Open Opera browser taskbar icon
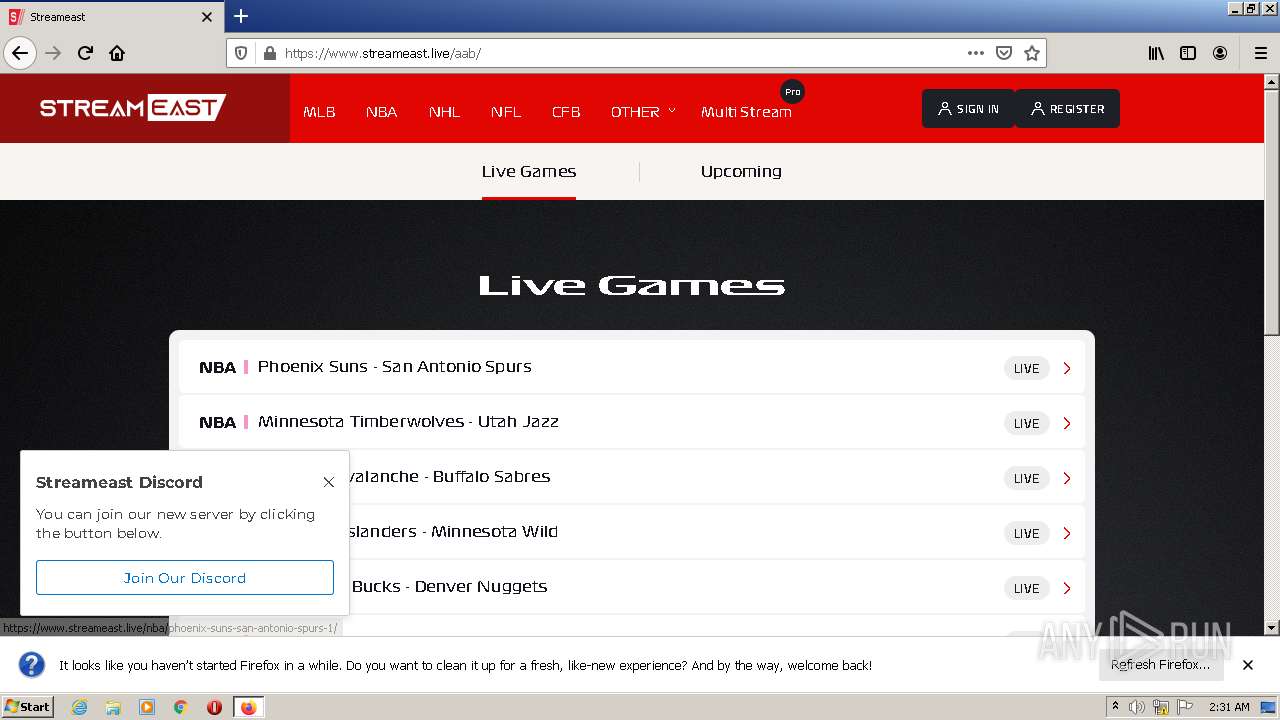Screen dimensions: 1280x720 coord(214,707)
